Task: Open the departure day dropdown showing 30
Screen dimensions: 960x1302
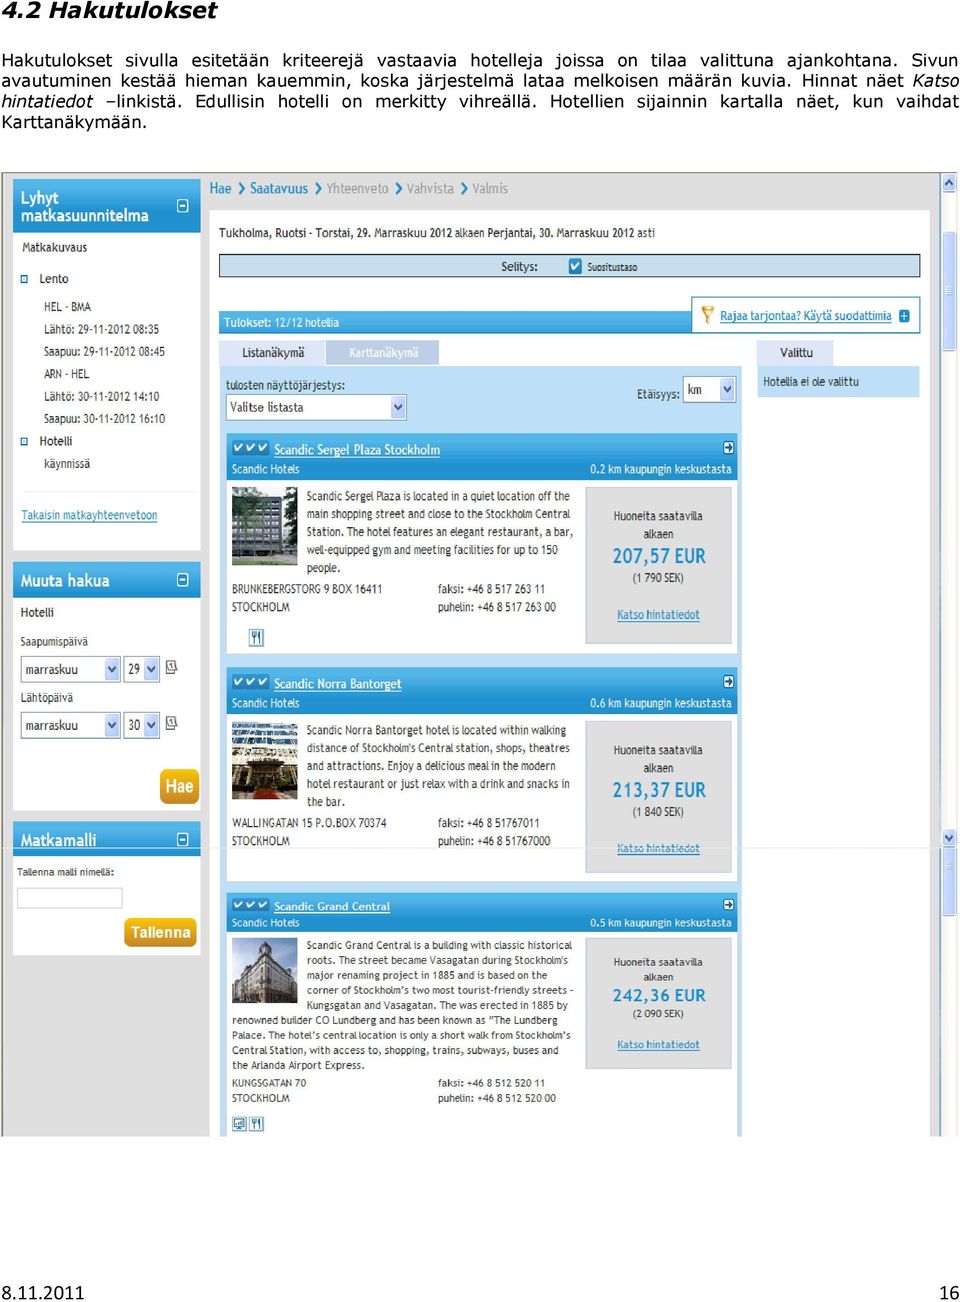Action: (142, 725)
